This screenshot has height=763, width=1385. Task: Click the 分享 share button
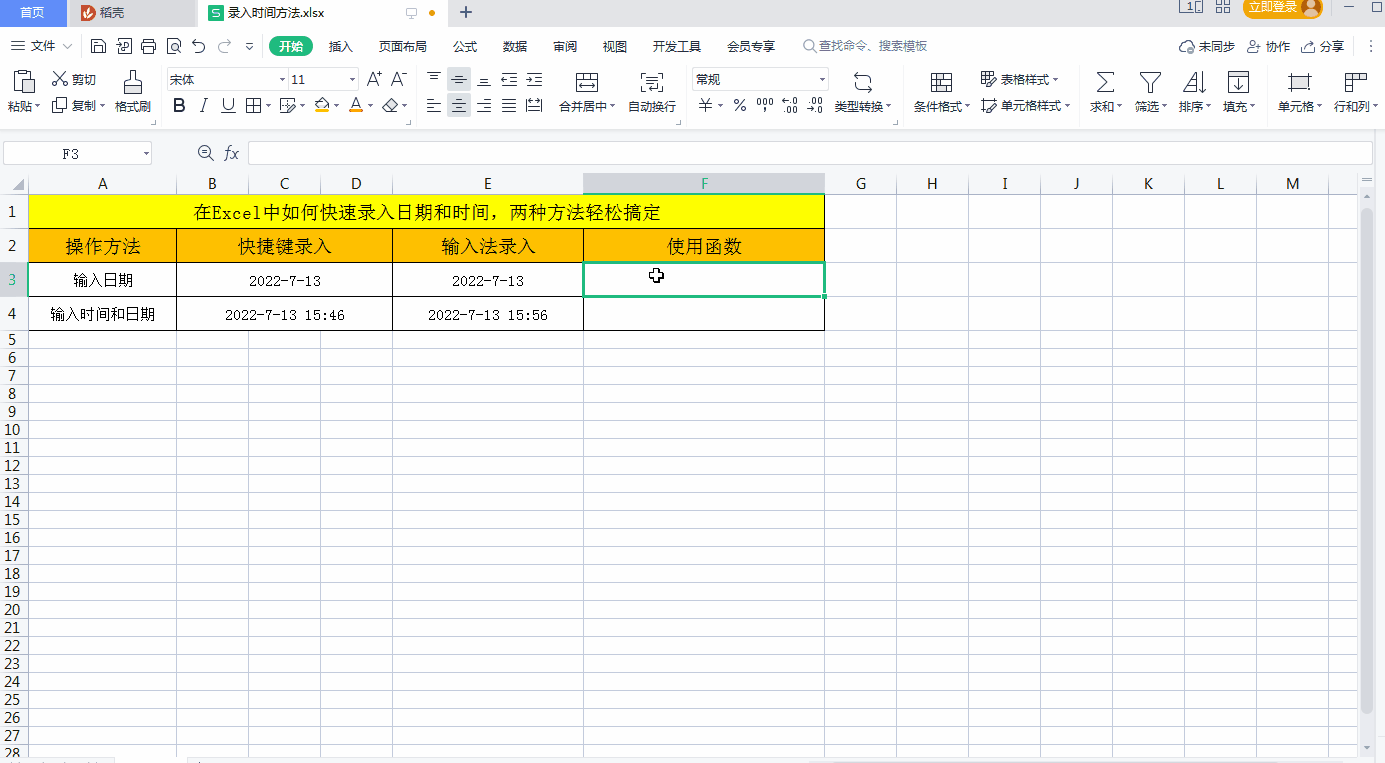click(x=1321, y=46)
